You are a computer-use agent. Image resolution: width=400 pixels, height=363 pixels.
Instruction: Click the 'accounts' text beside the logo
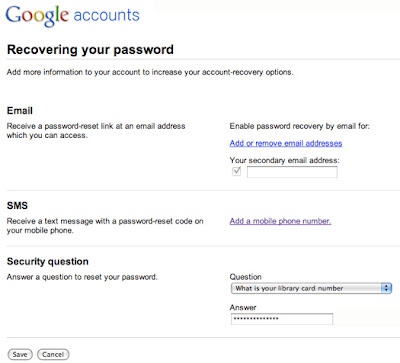tap(106, 15)
